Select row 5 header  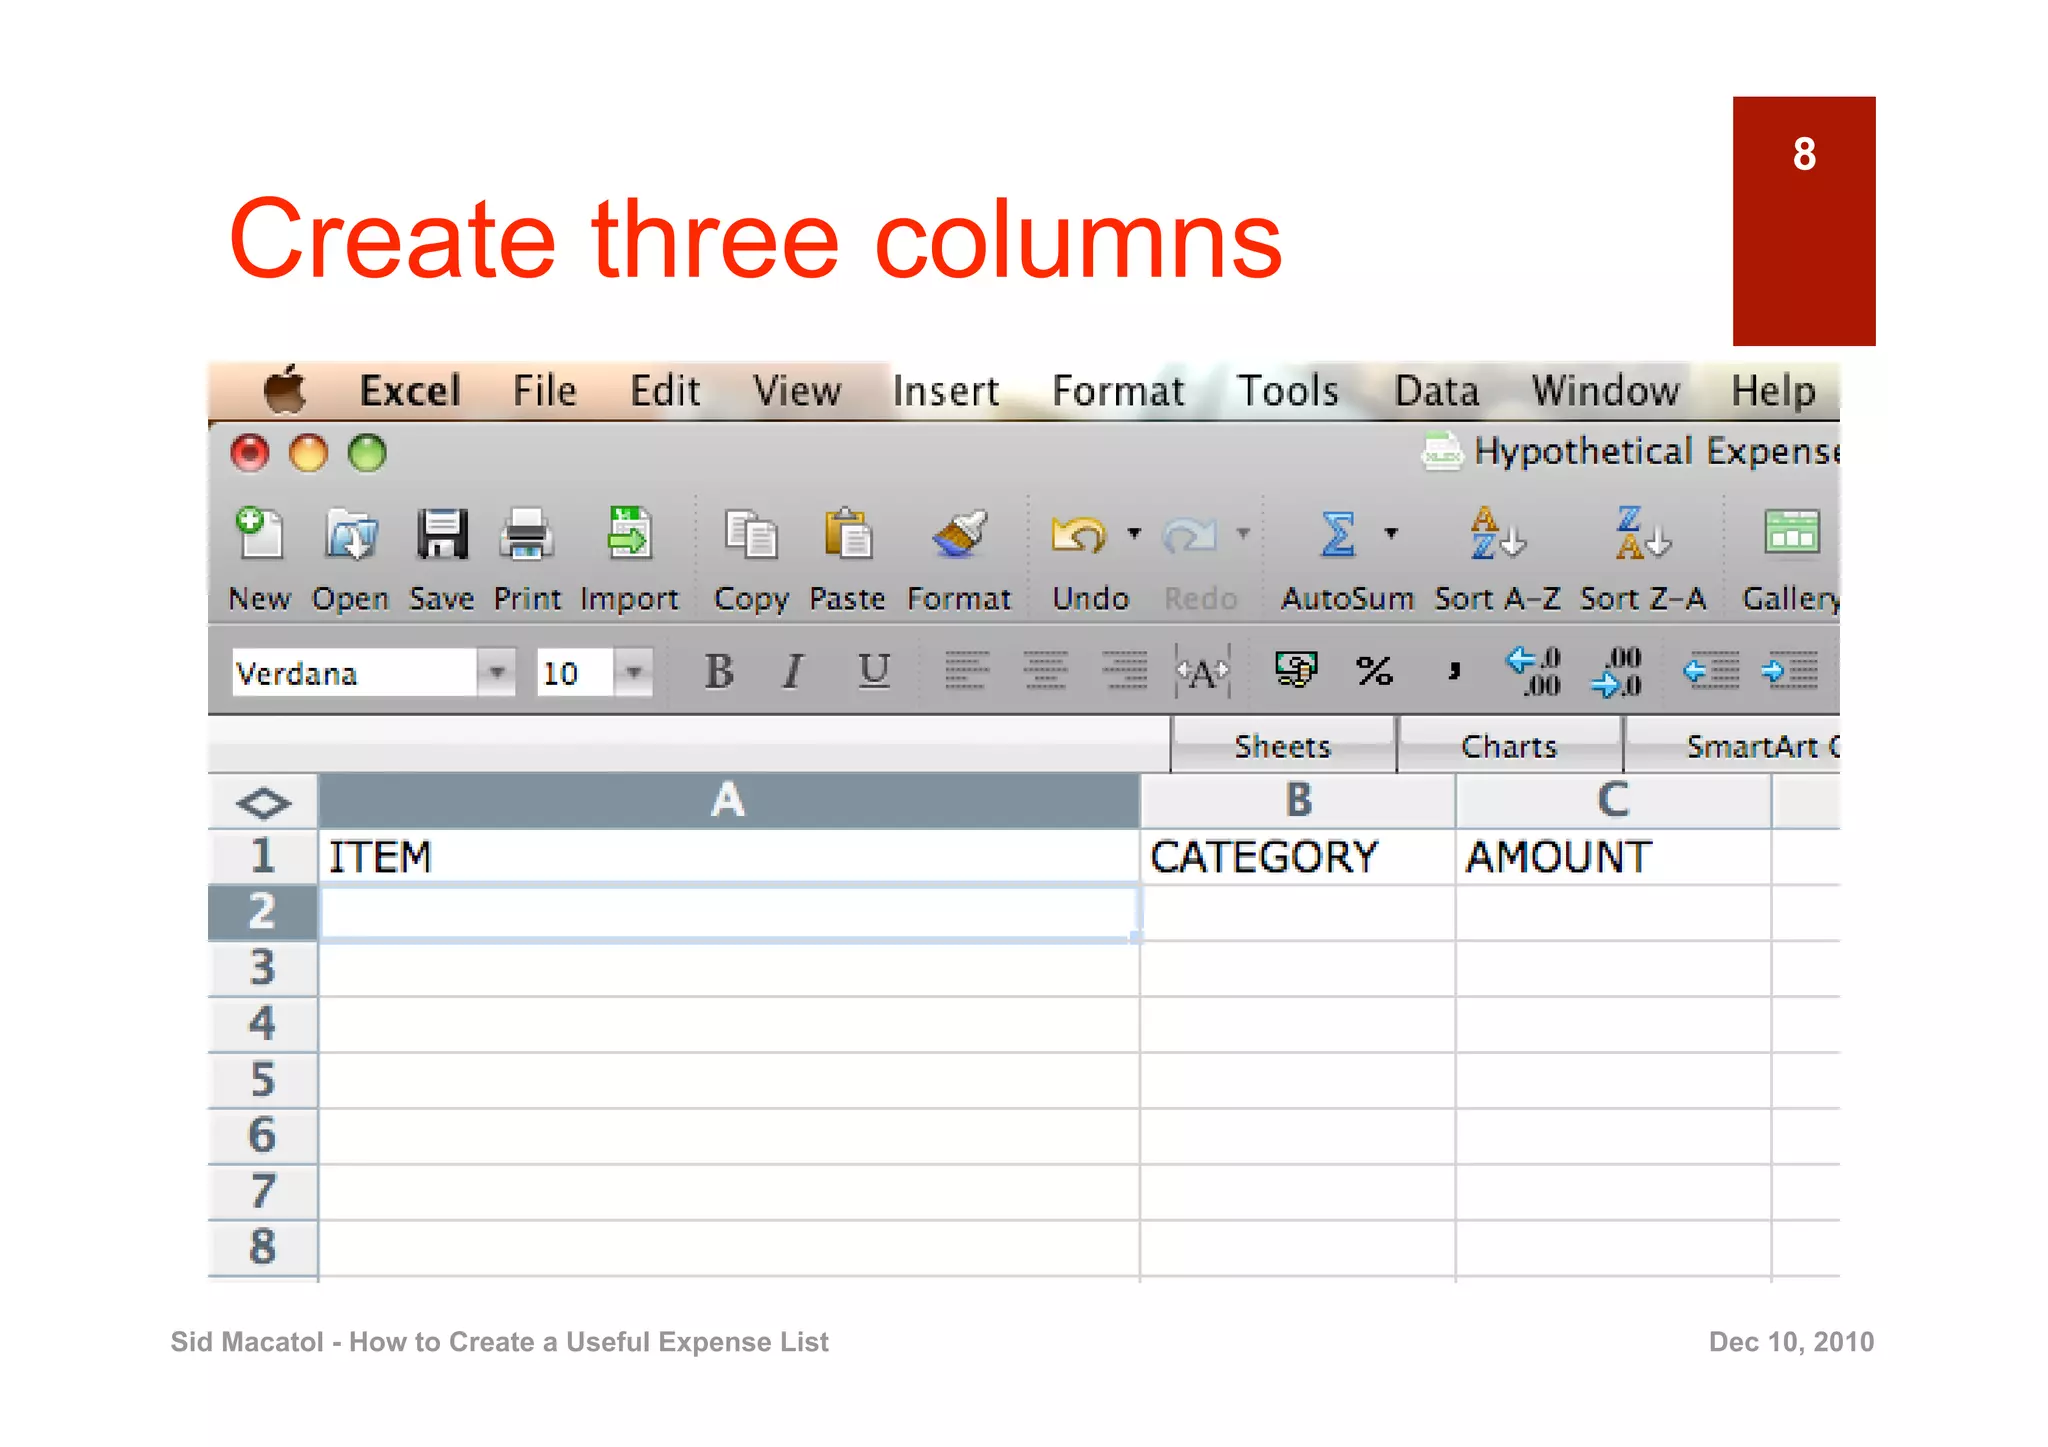pyautogui.click(x=263, y=1080)
